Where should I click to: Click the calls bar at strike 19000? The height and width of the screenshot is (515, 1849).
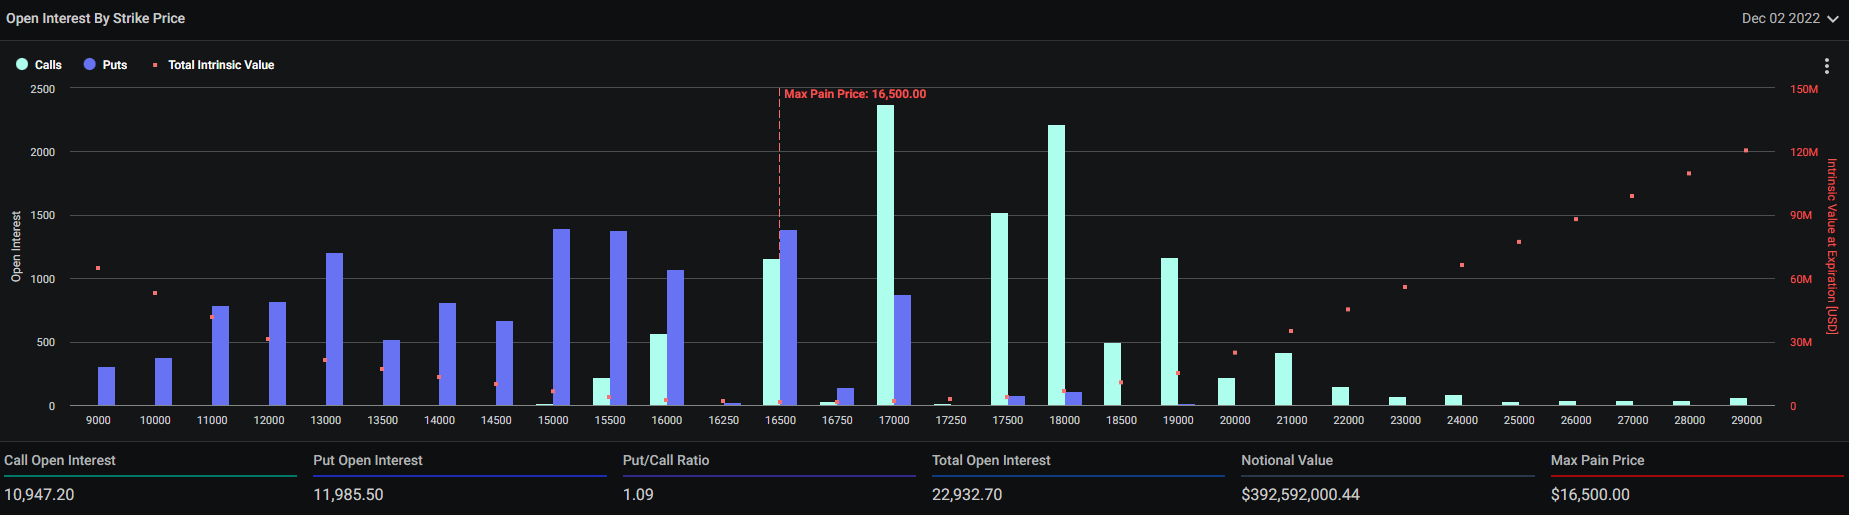(x=1169, y=332)
